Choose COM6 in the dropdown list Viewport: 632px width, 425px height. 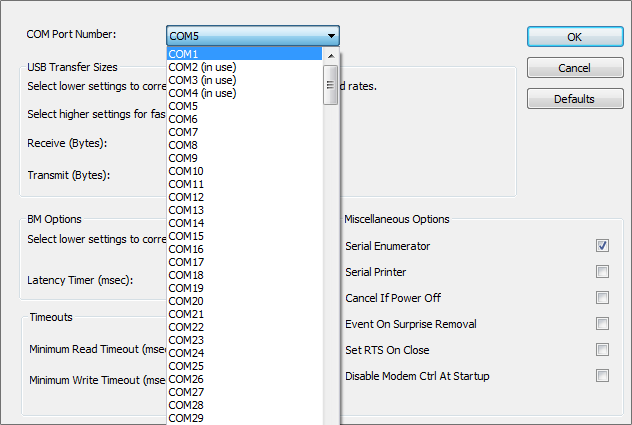pyautogui.click(x=245, y=119)
